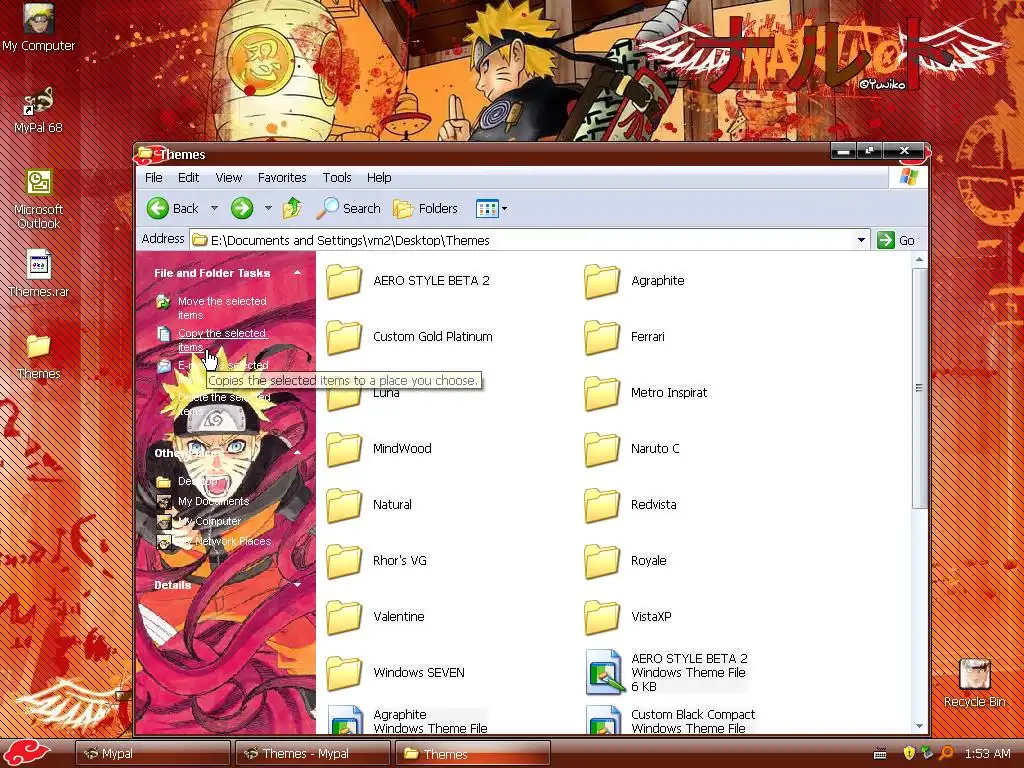Click the scroll down arrow
The height and width of the screenshot is (768, 1024).
pos(920,726)
